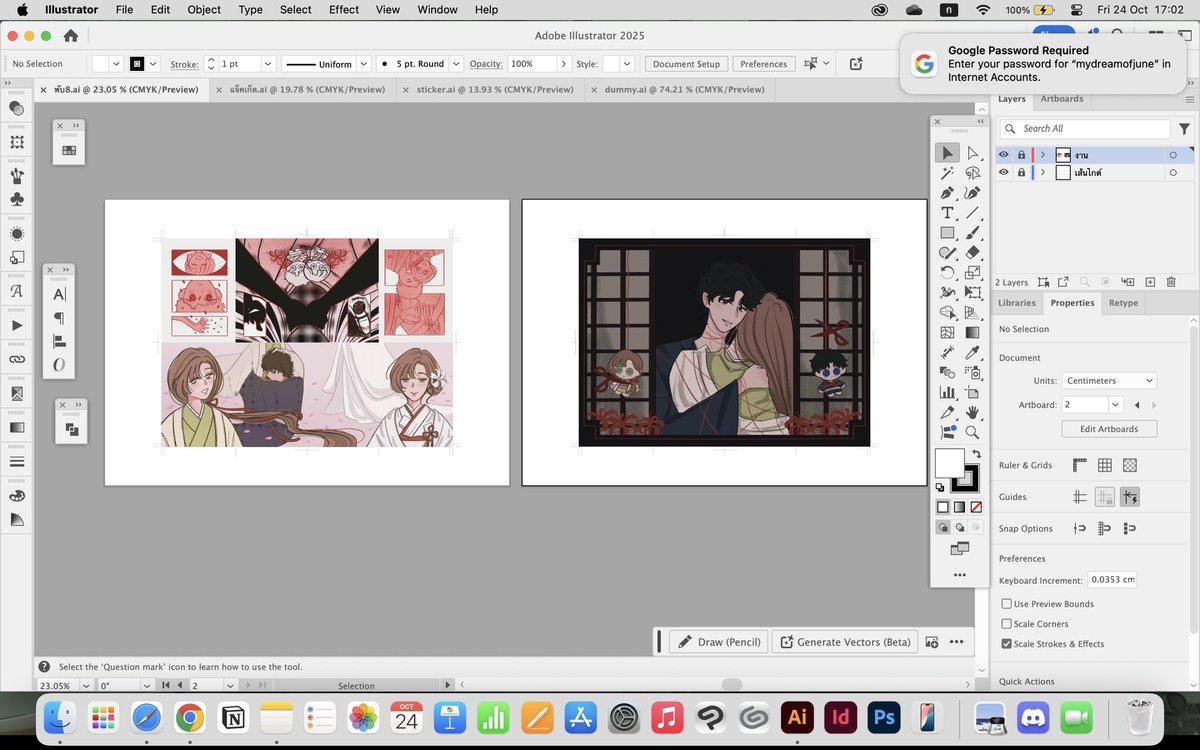Enable Use Preview Bounds checkbox
This screenshot has width=1200, height=750.
pyautogui.click(x=1007, y=604)
